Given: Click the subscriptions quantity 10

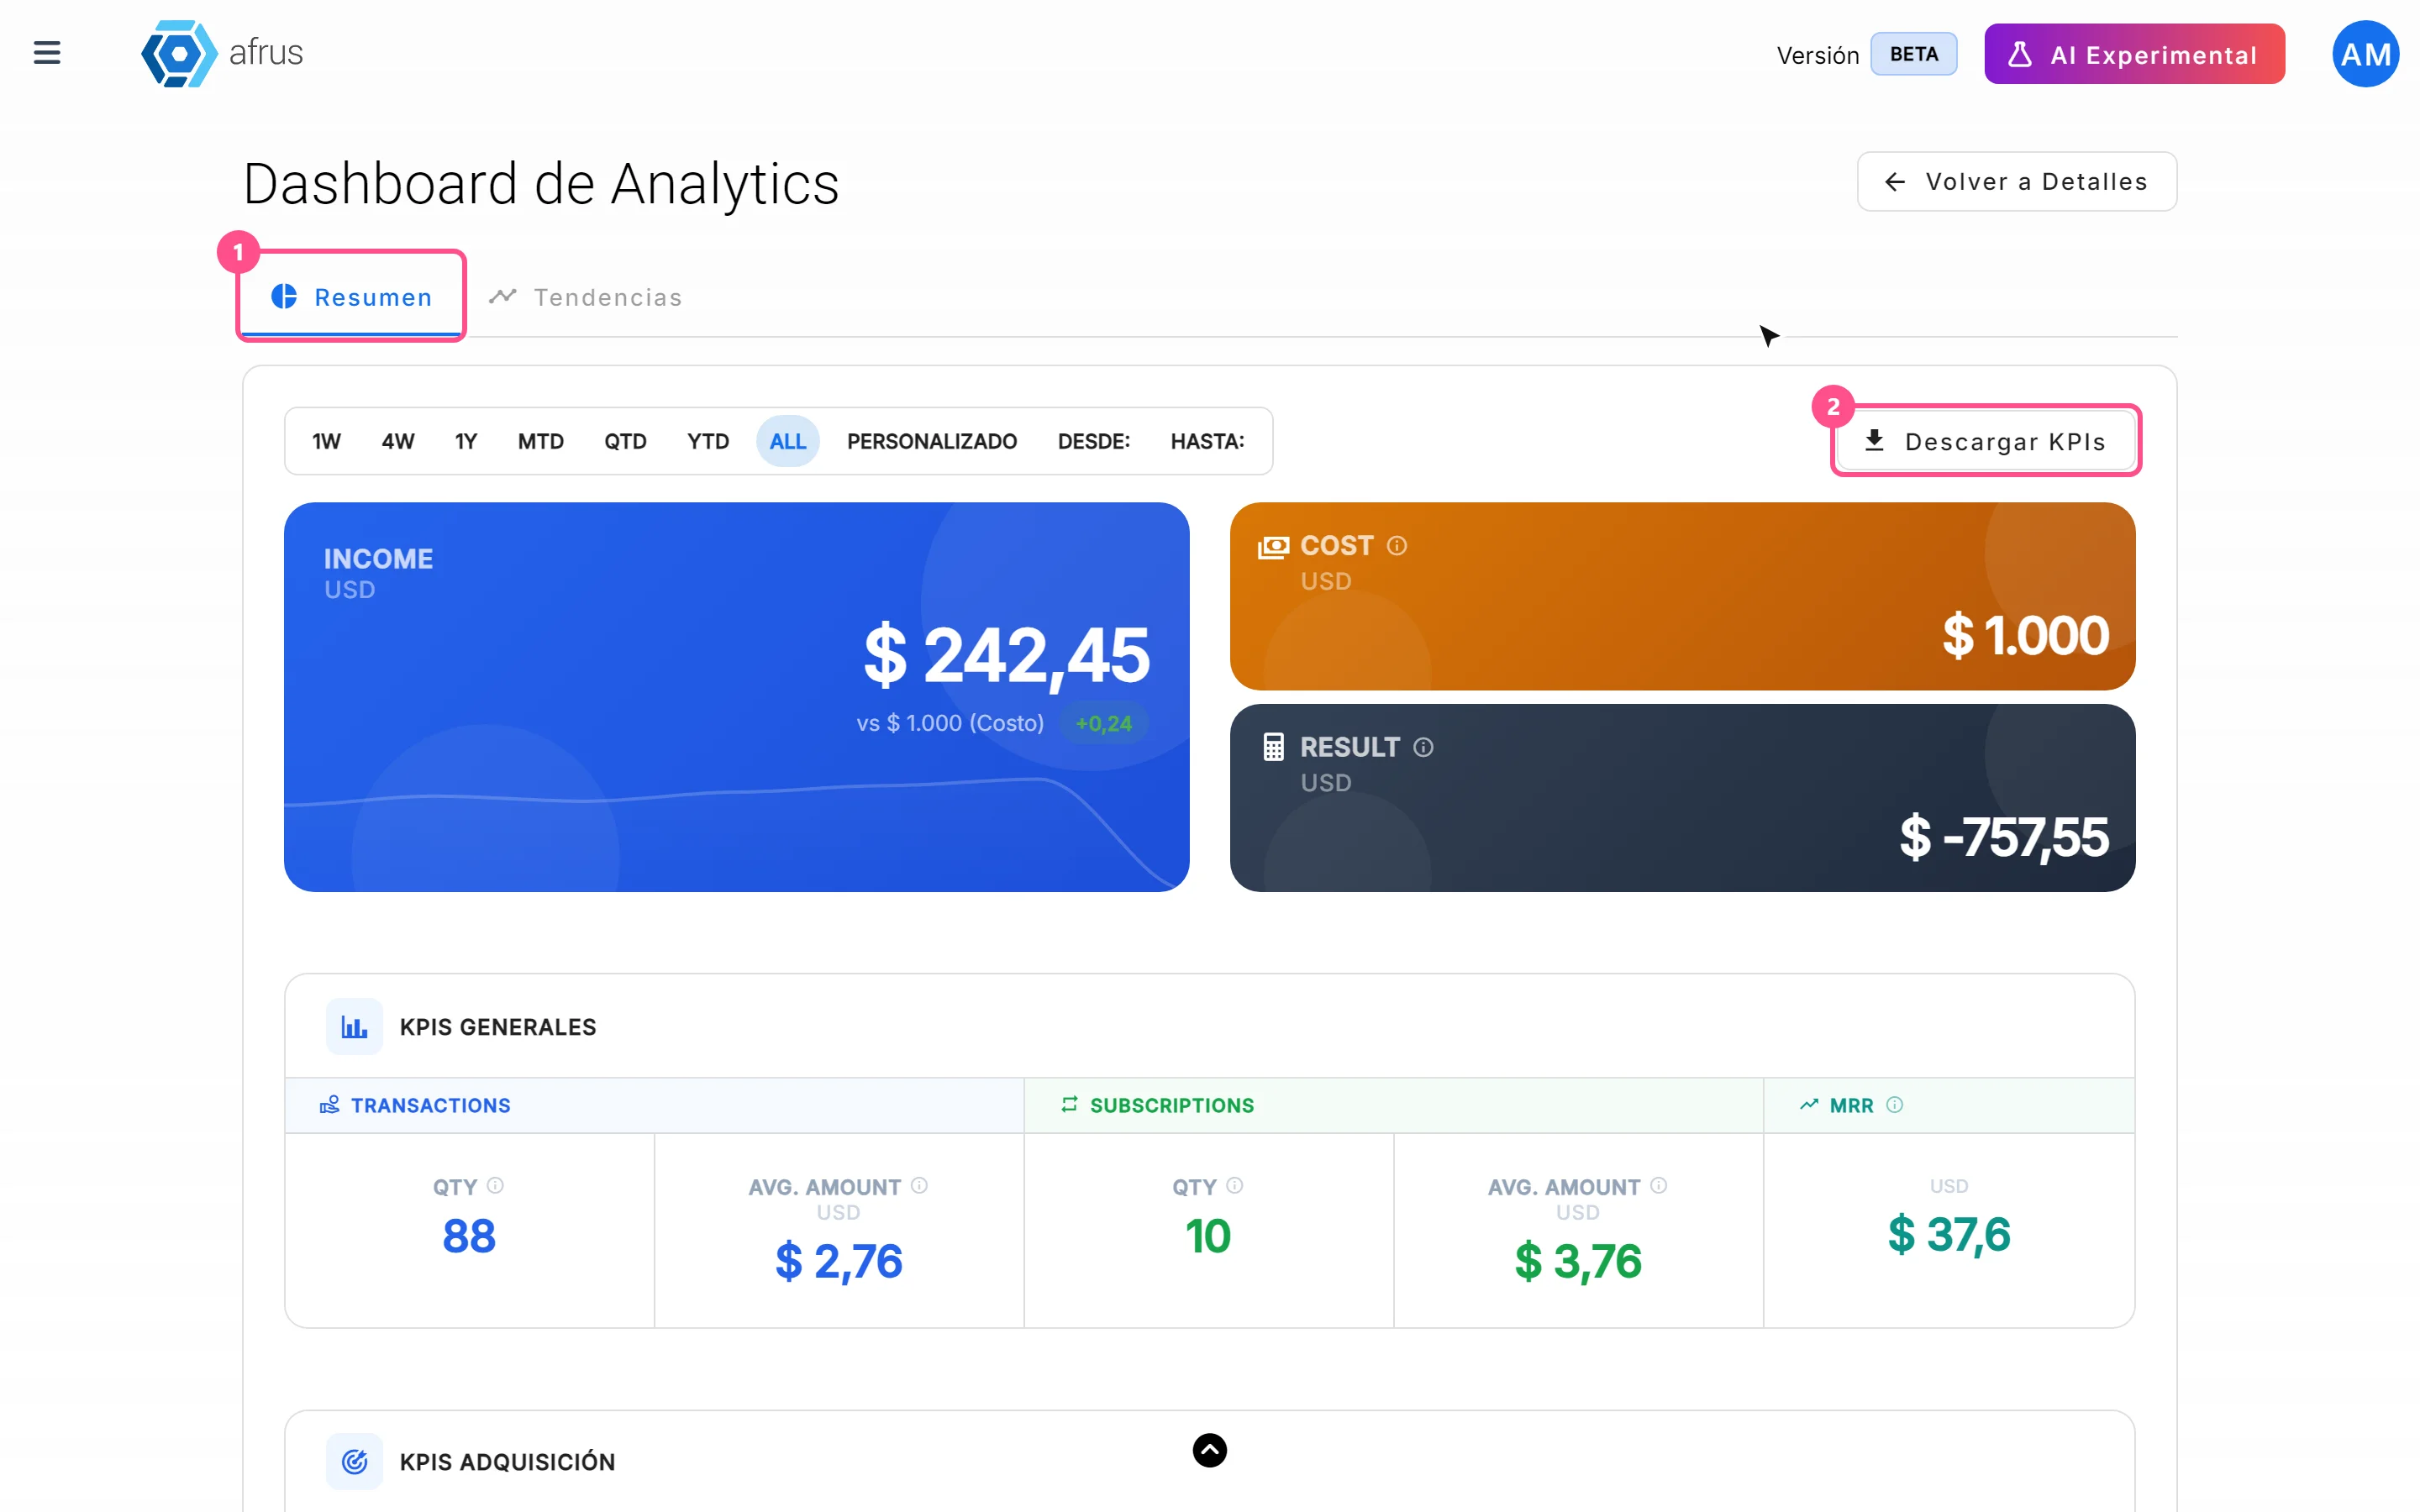Looking at the screenshot, I should coord(1208,1237).
